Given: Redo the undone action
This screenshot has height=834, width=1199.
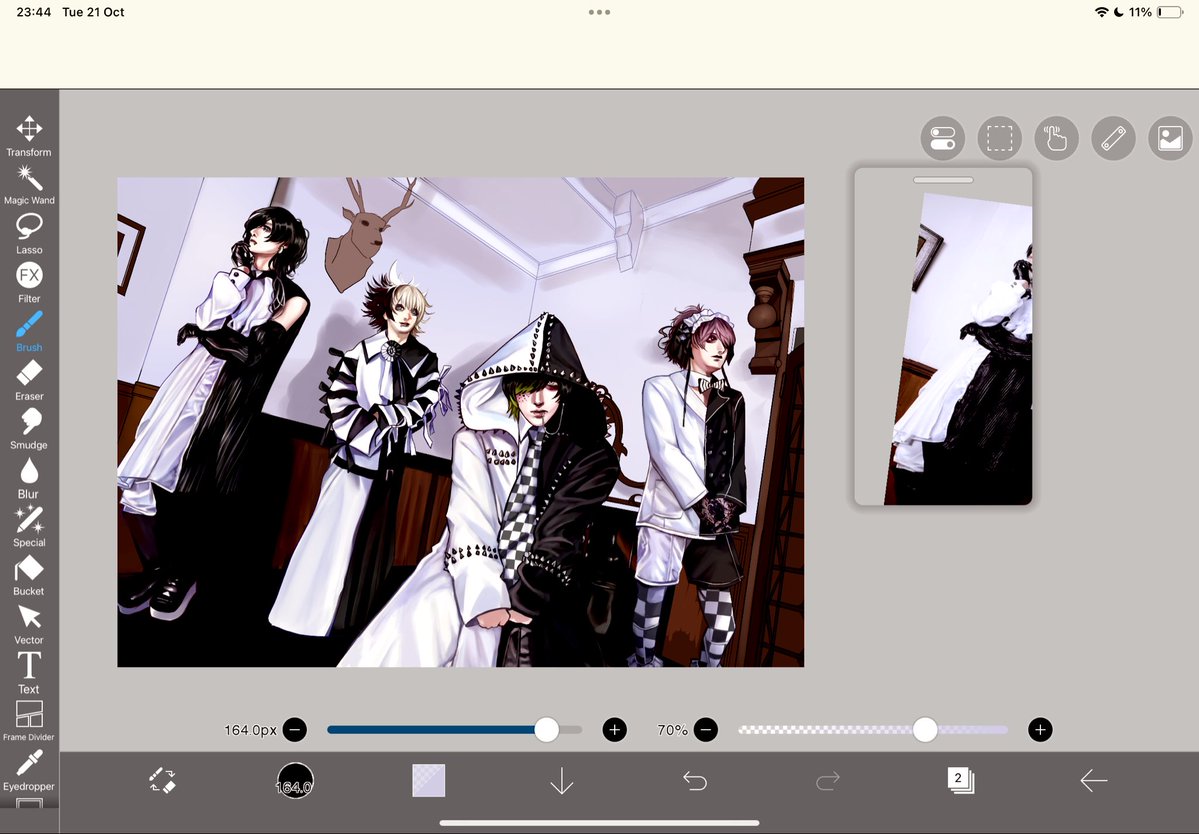Looking at the screenshot, I should (x=828, y=780).
